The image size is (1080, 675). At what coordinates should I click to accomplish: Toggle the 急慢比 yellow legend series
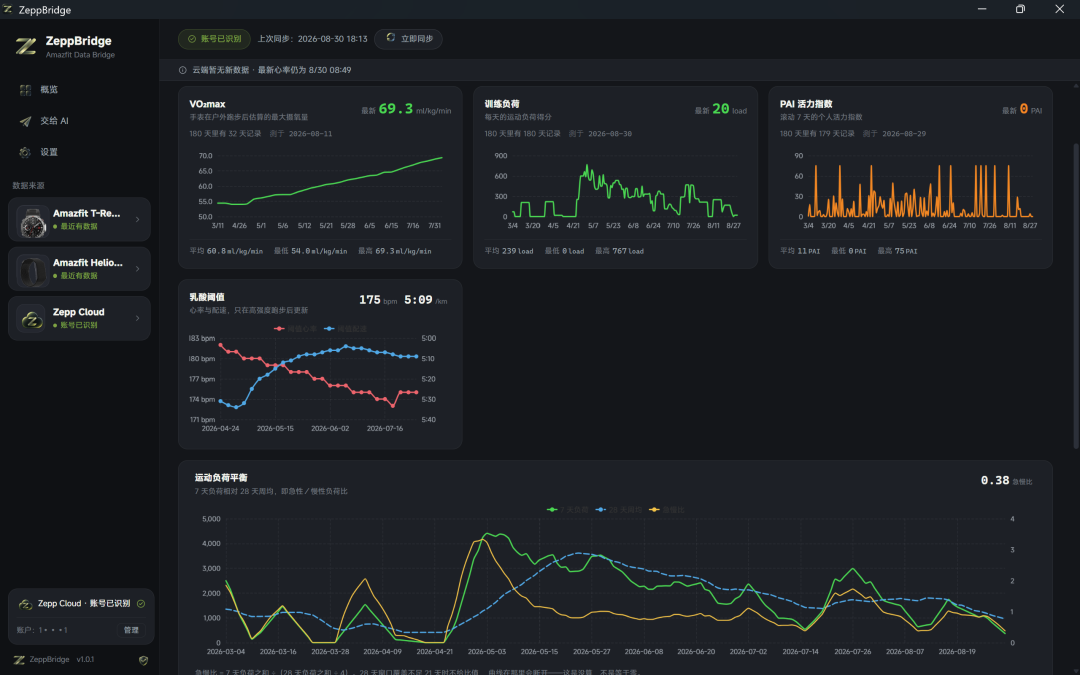point(667,510)
